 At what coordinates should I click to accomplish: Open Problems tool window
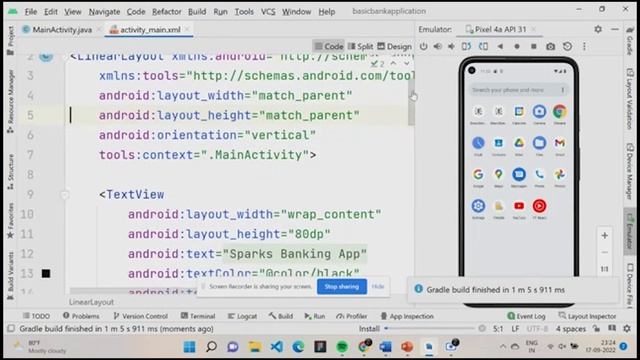81,316
